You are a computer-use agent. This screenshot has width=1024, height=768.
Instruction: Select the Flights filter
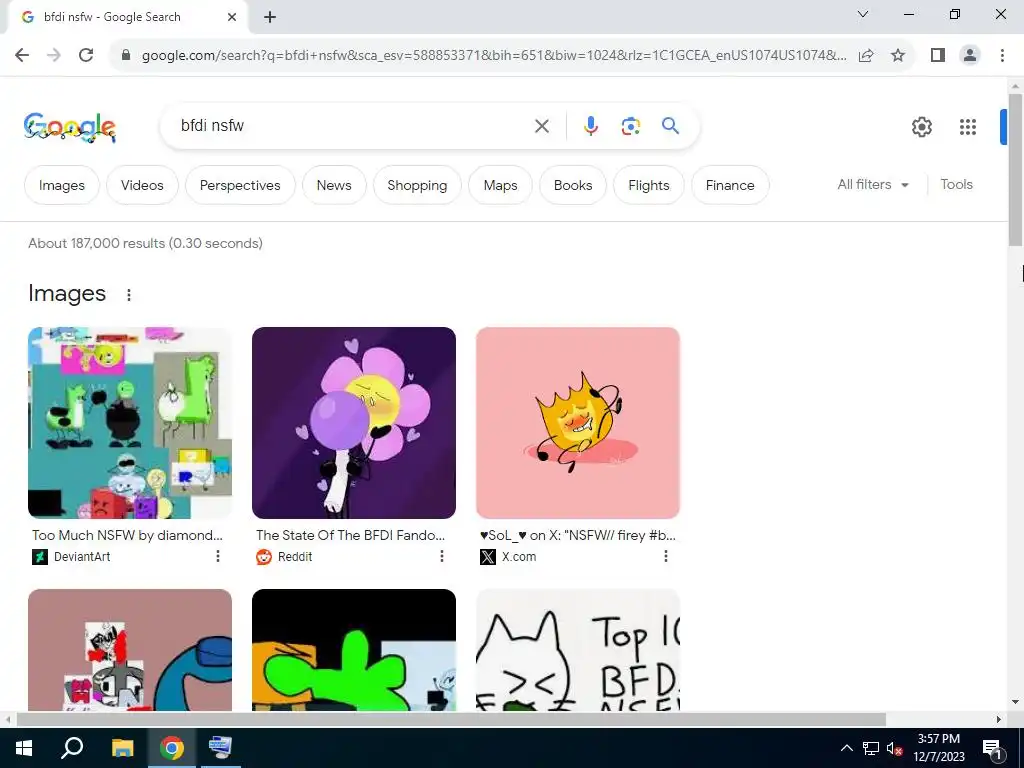click(648, 185)
